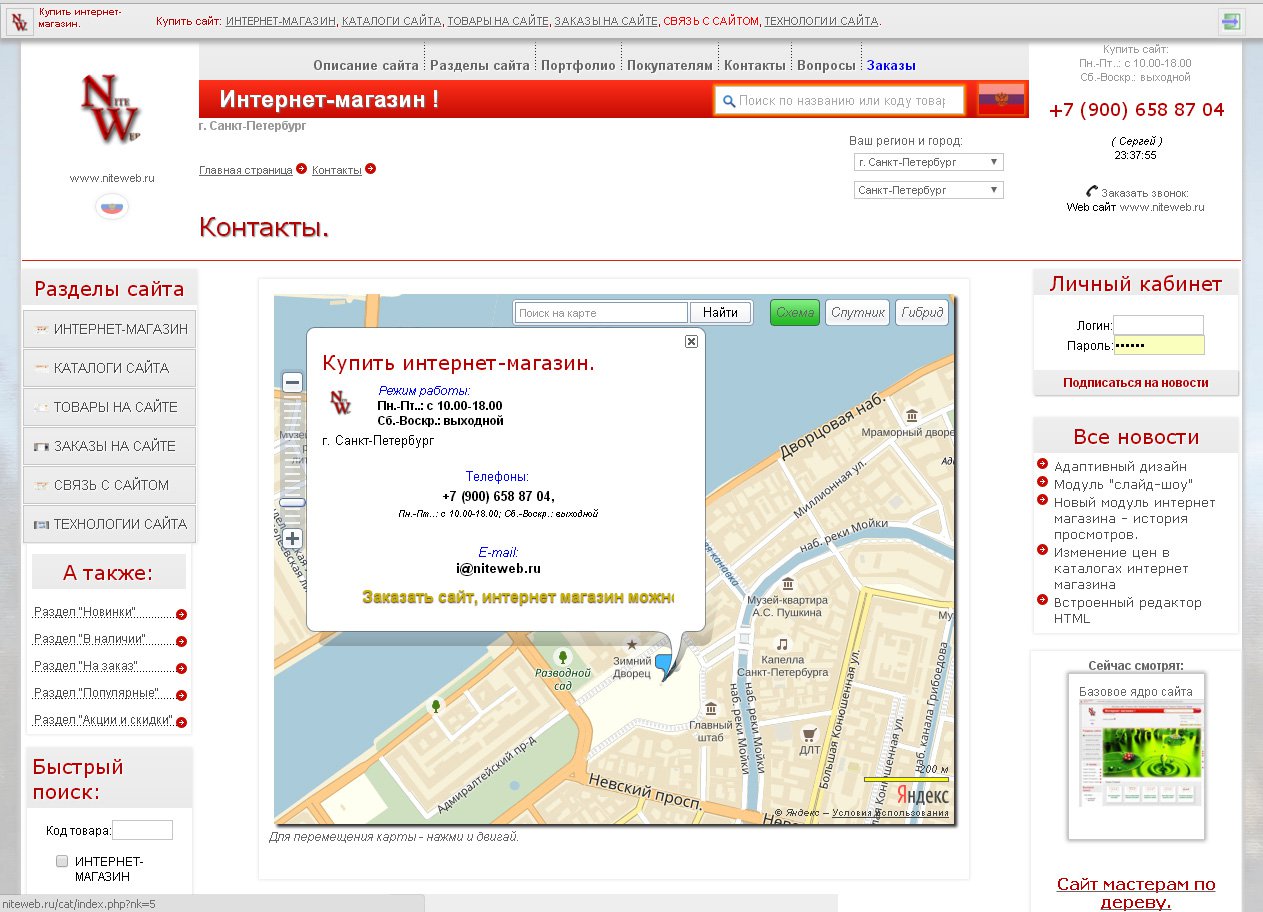Image resolution: width=1263 pixels, height=912 pixels.
Task: Click Подписаться на новости link
Action: (1135, 382)
